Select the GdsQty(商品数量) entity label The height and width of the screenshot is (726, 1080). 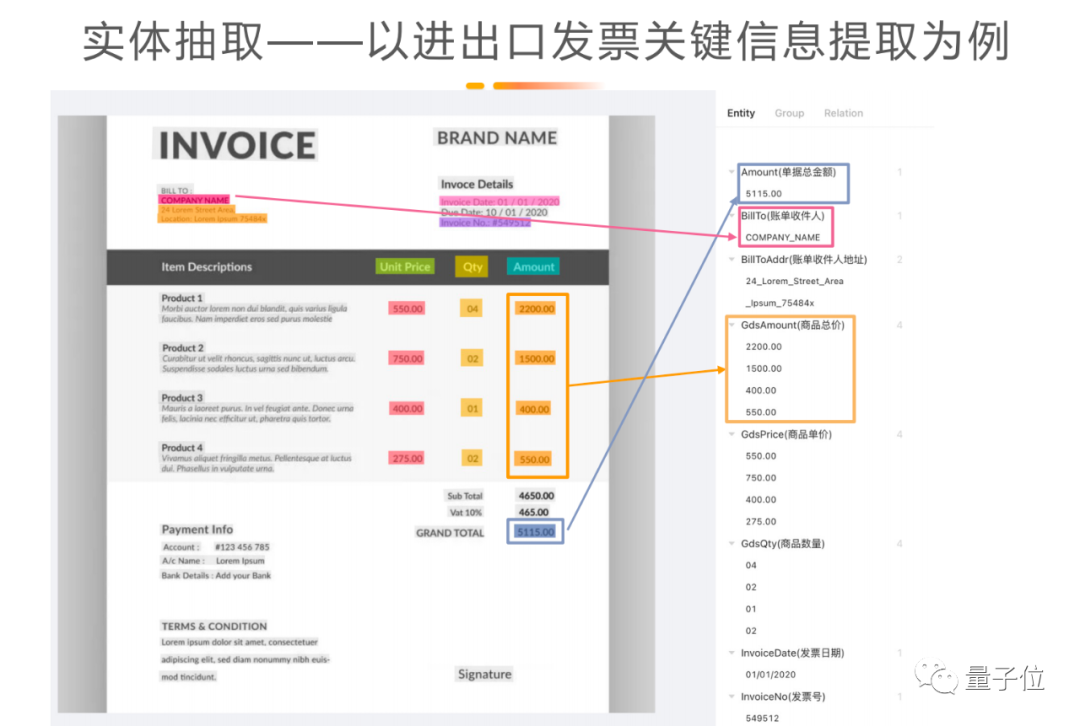tap(782, 543)
